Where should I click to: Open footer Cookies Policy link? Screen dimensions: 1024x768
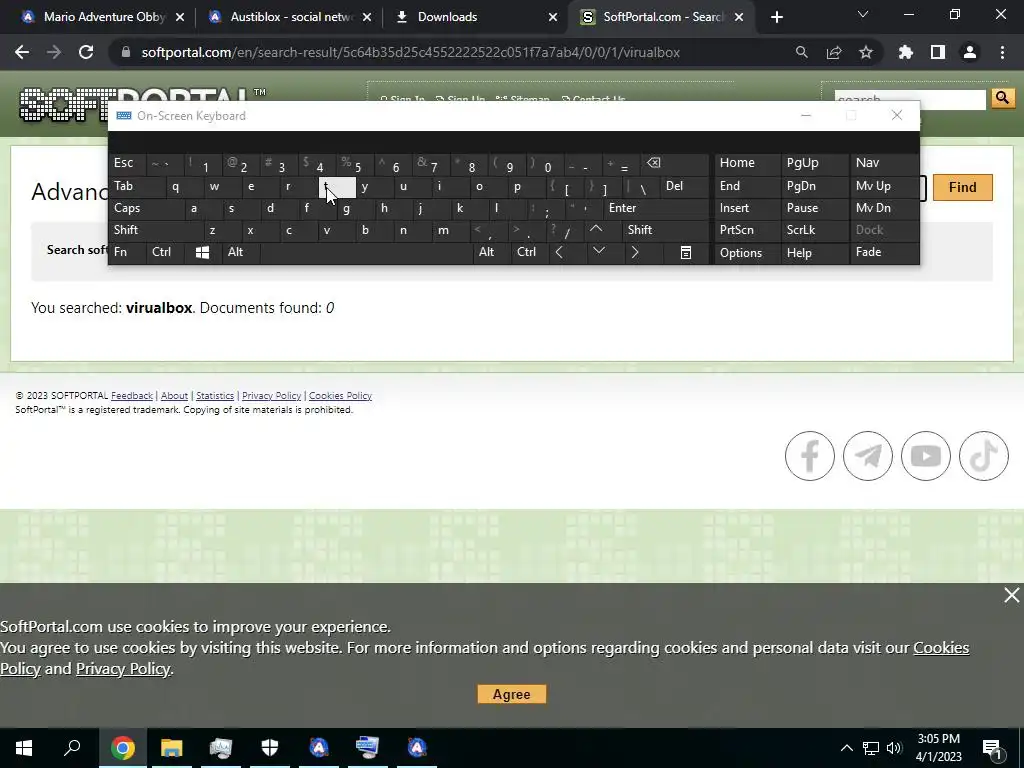point(340,396)
